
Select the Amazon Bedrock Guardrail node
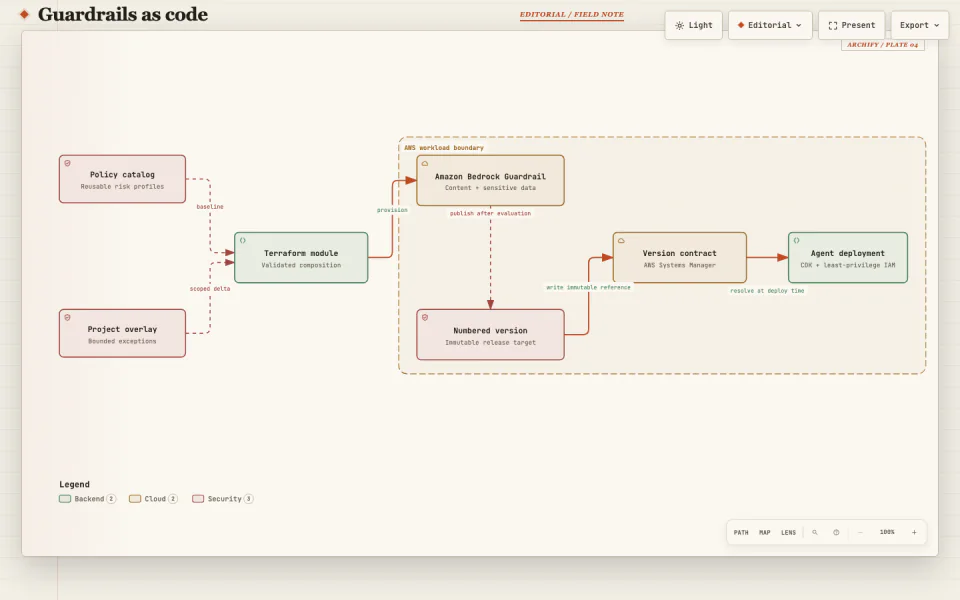(x=490, y=181)
